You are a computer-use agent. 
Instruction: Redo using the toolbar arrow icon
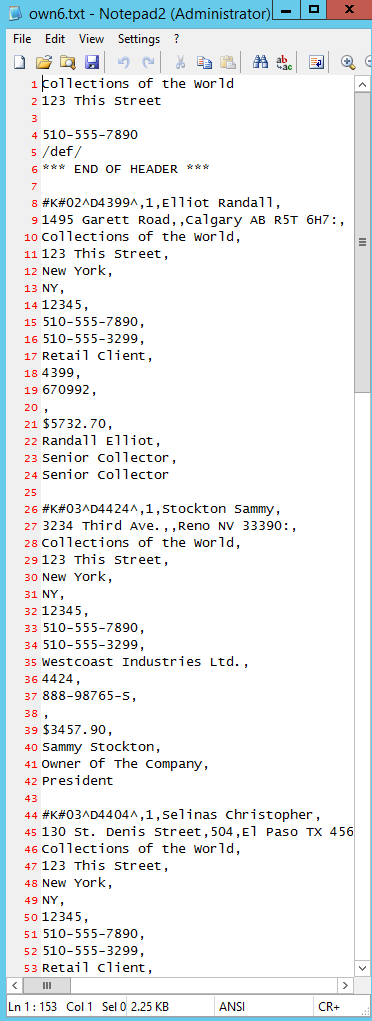(x=149, y=62)
